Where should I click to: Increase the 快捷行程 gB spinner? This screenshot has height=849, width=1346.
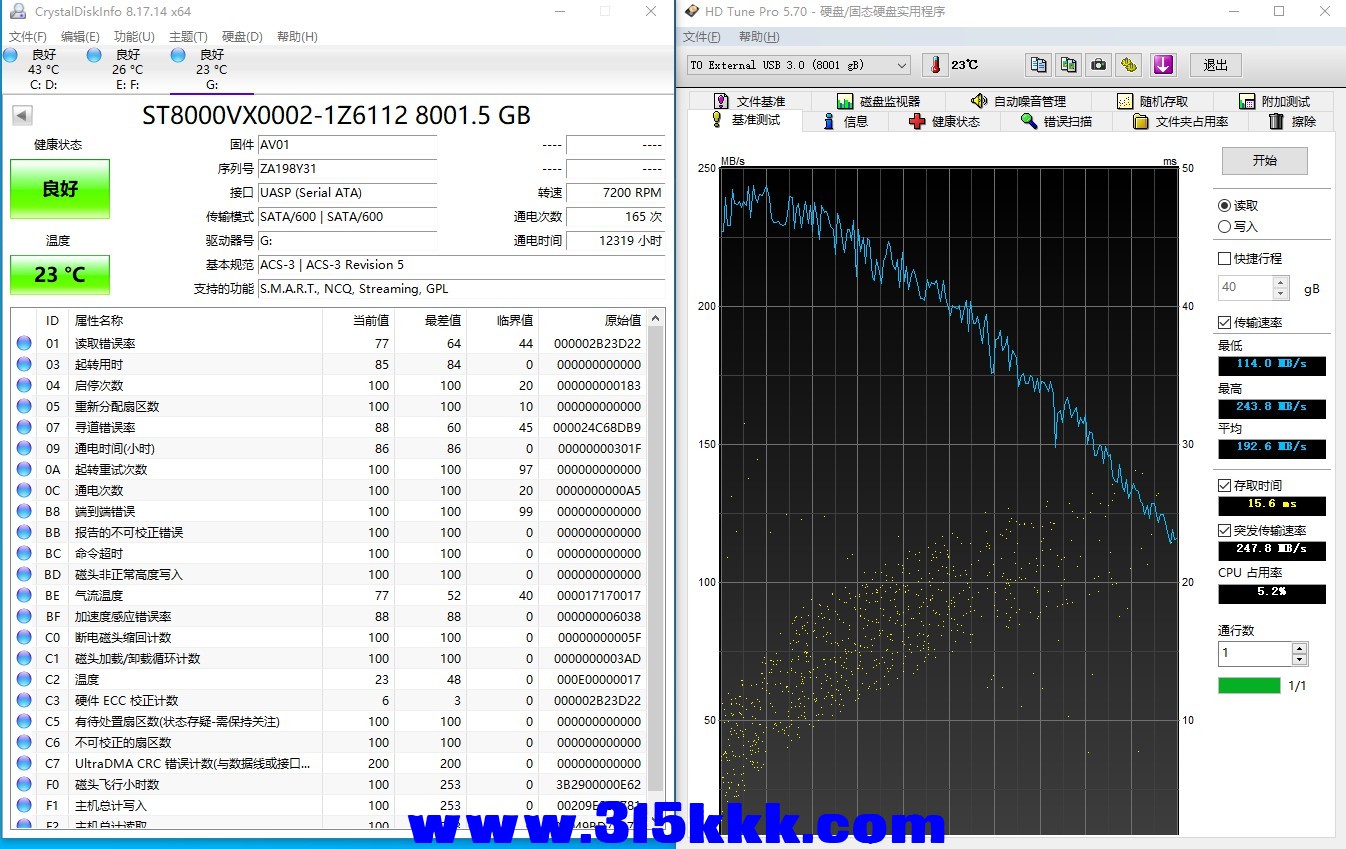click(x=1281, y=281)
